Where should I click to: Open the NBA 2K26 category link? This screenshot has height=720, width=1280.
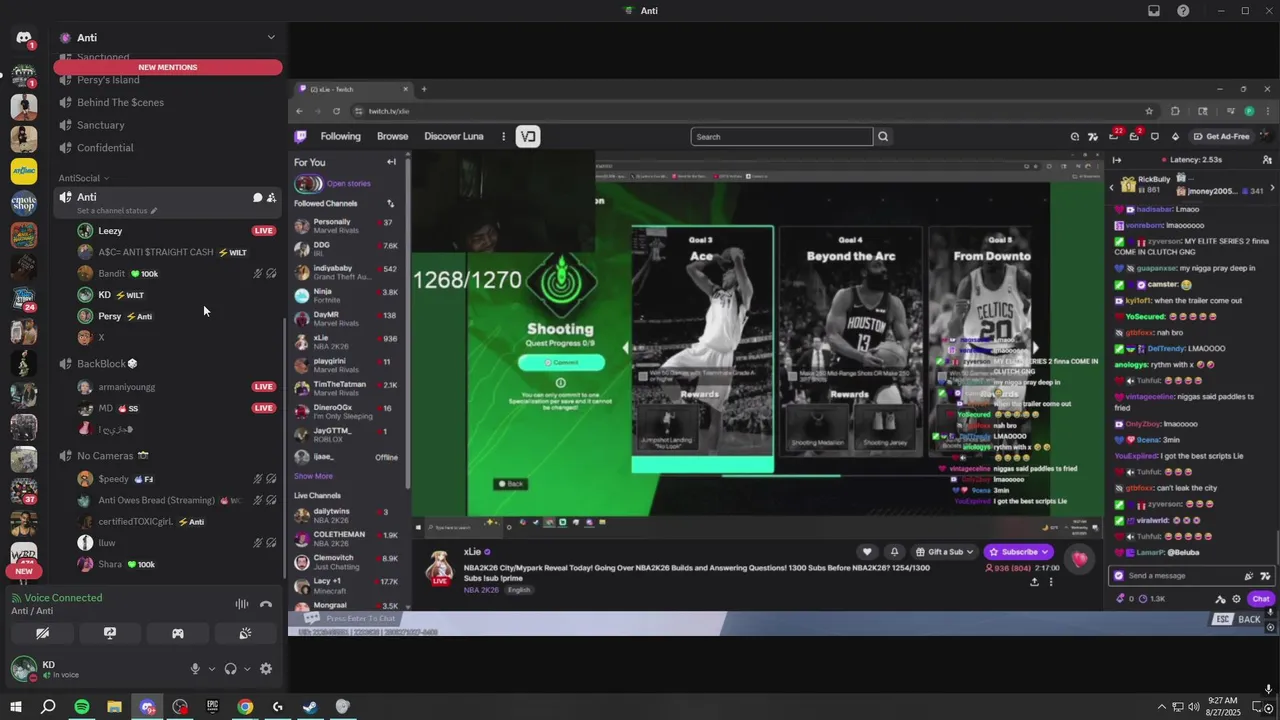[481, 590]
